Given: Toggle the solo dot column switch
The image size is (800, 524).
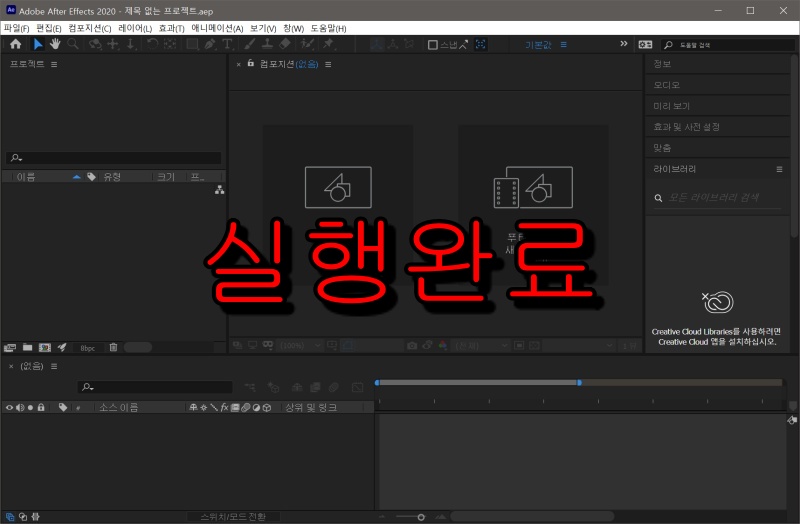Looking at the screenshot, I should (31, 407).
